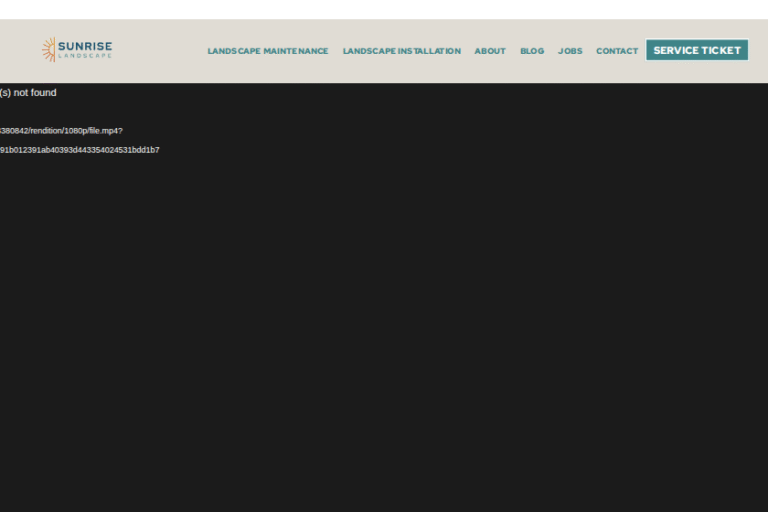The height and width of the screenshot is (512, 768).
Task: Open the Contact page
Action: (x=616, y=51)
